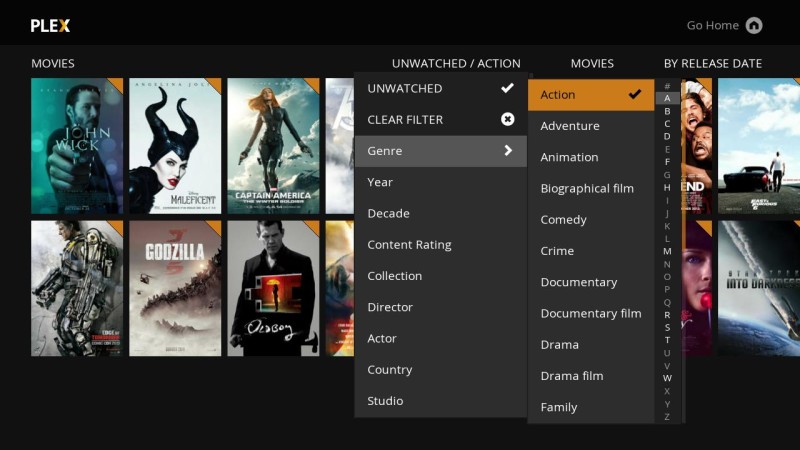Jump to letter W in alphabet index
Image resolution: width=800 pixels, height=450 pixels.
pyautogui.click(x=667, y=378)
